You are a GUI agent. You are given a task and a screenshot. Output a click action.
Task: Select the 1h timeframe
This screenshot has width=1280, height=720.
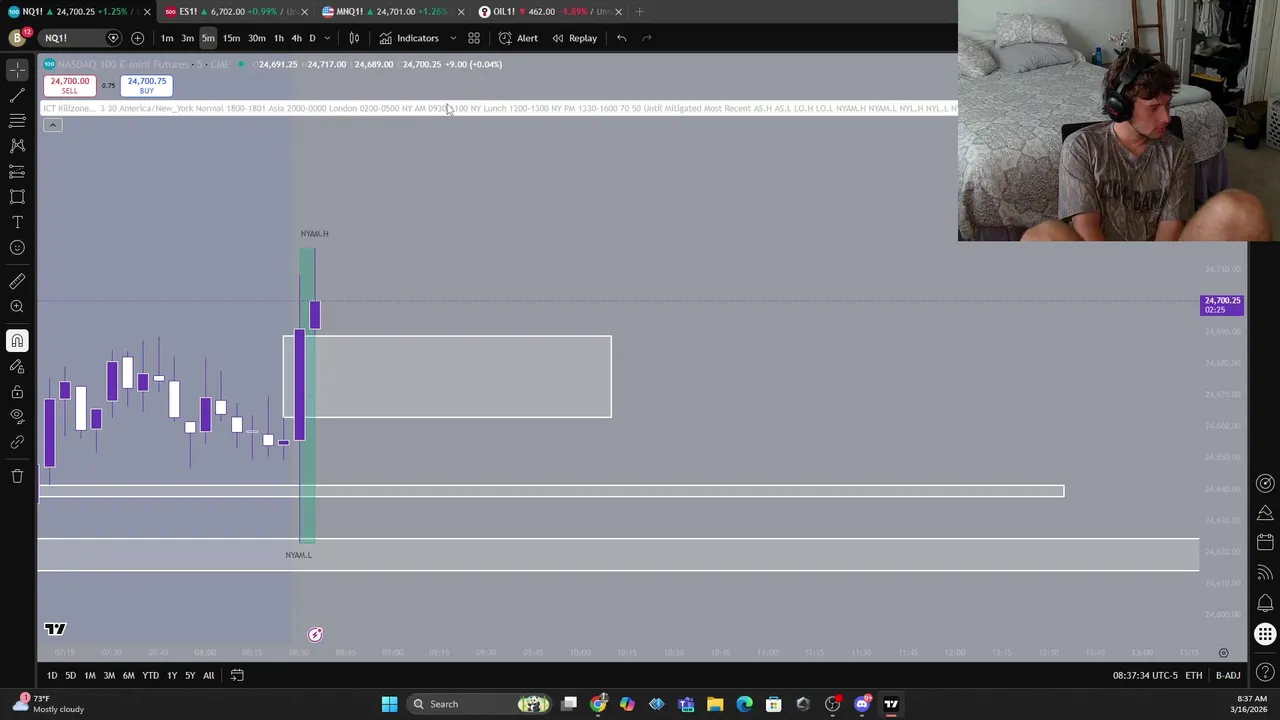point(279,38)
